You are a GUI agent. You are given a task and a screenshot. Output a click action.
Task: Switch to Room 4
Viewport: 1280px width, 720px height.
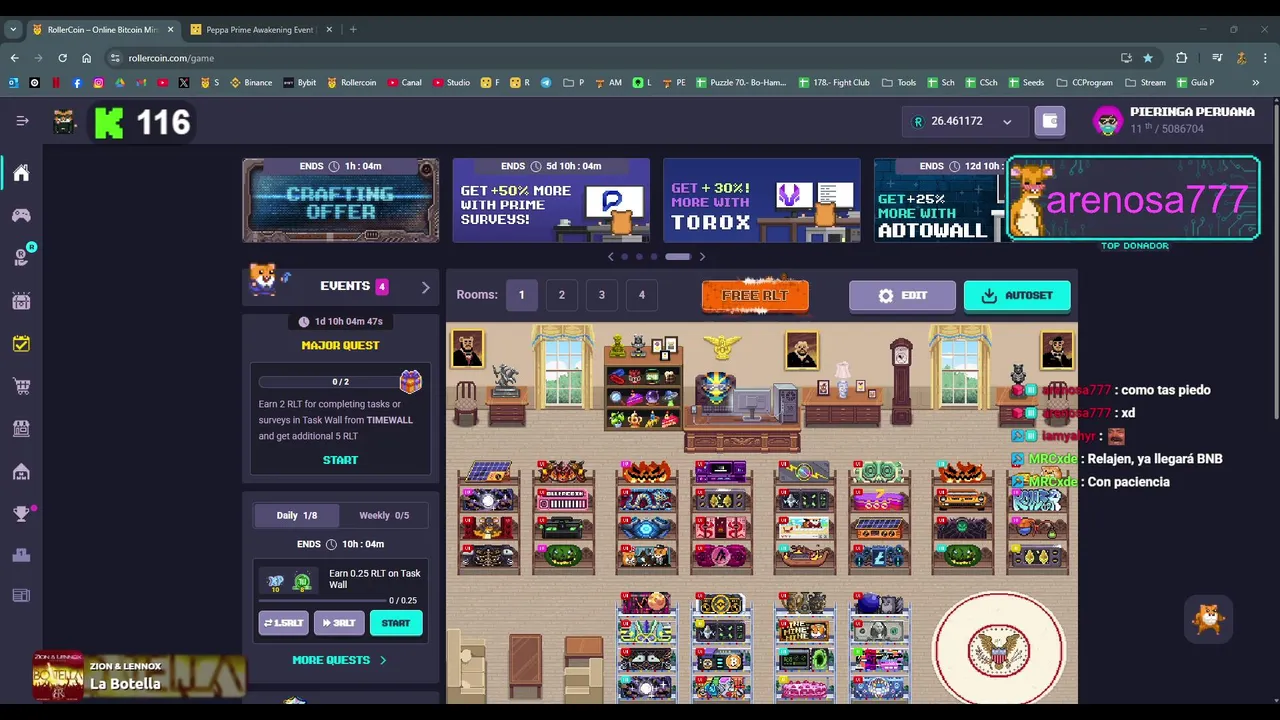pos(641,295)
